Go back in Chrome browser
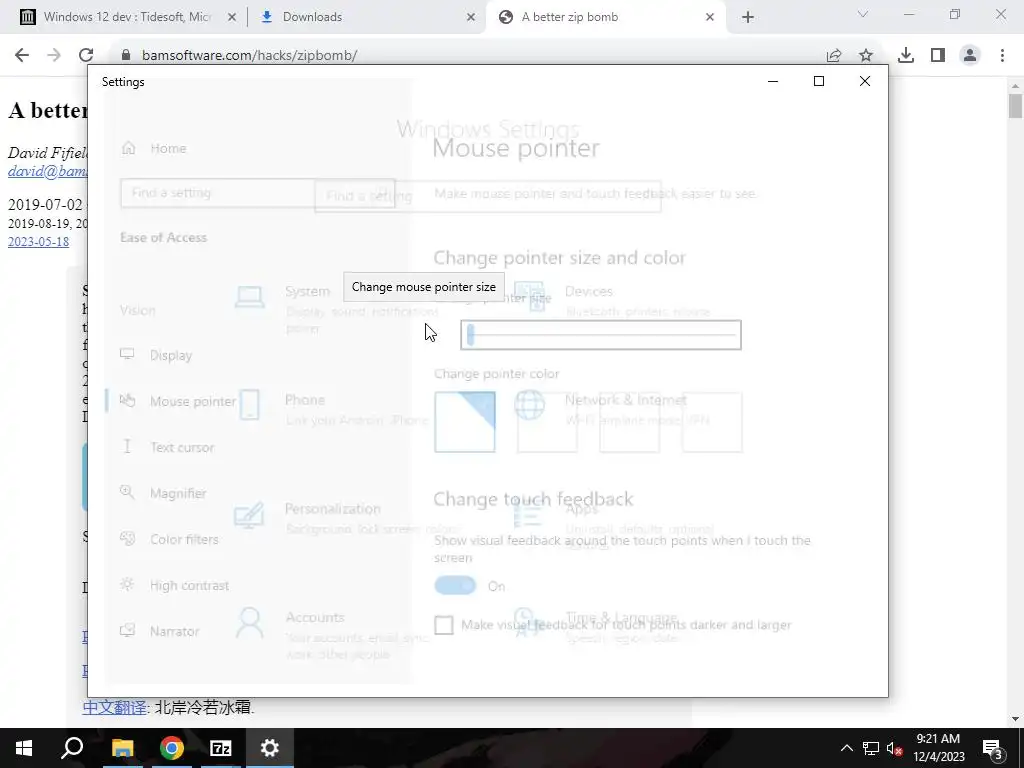The width and height of the screenshot is (1024, 768). pyautogui.click(x=22, y=55)
